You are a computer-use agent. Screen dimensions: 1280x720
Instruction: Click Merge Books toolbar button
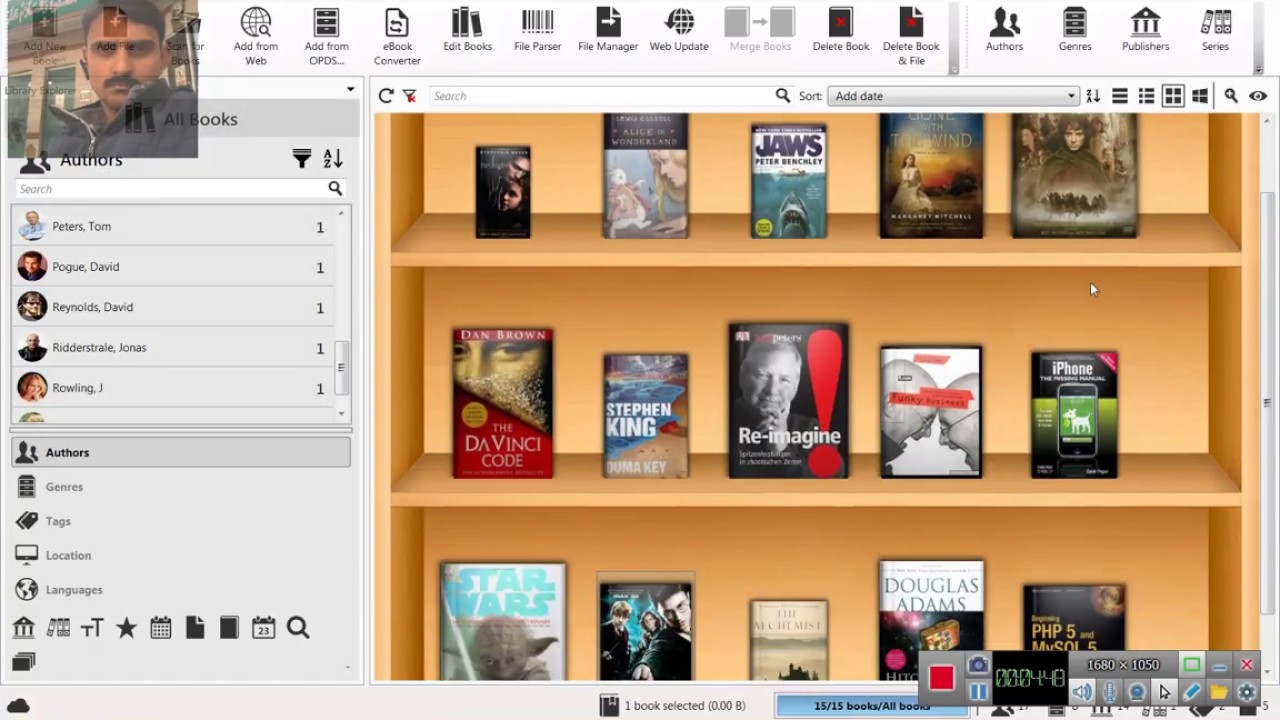(760, 30)
